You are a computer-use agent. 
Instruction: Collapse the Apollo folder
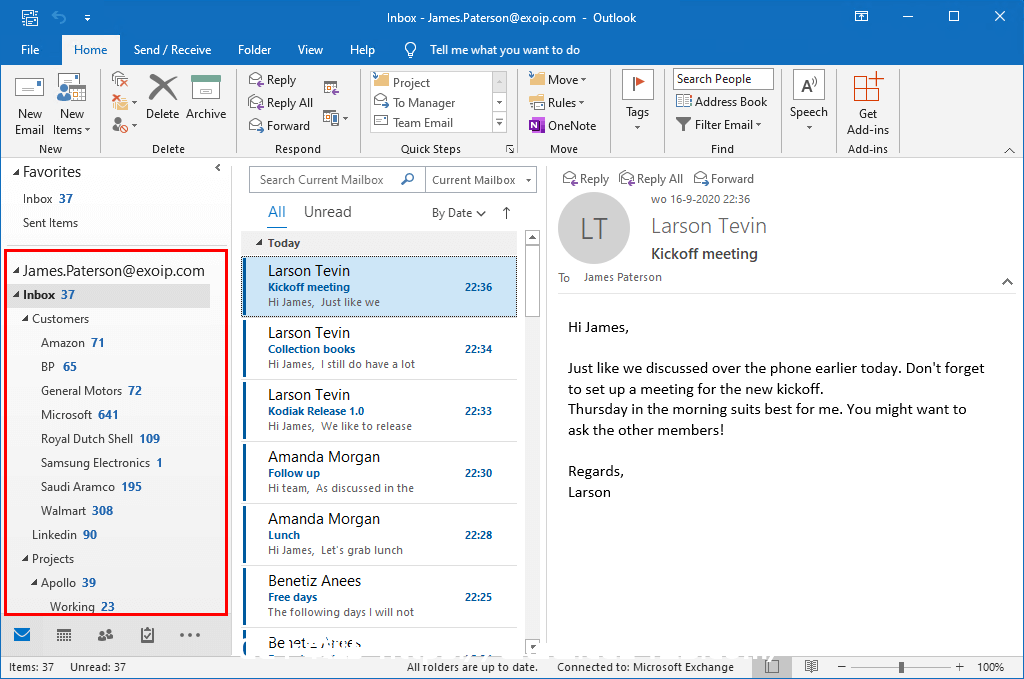34,582
